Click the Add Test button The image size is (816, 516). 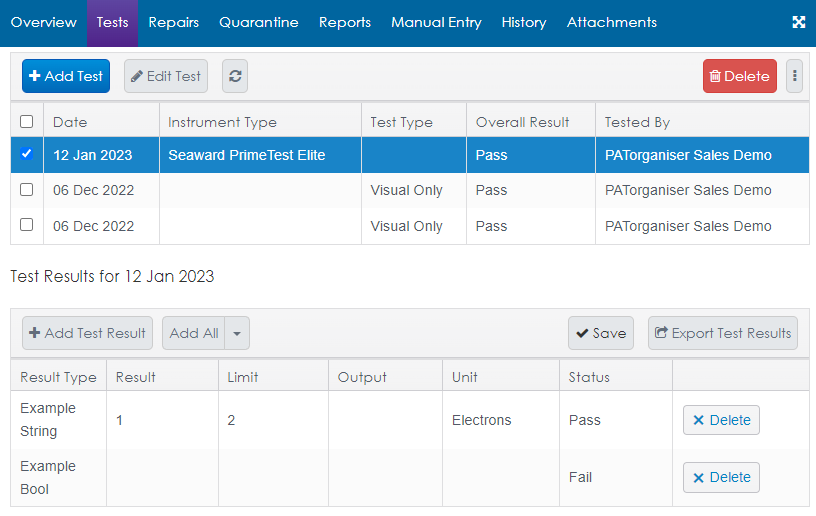66,76
